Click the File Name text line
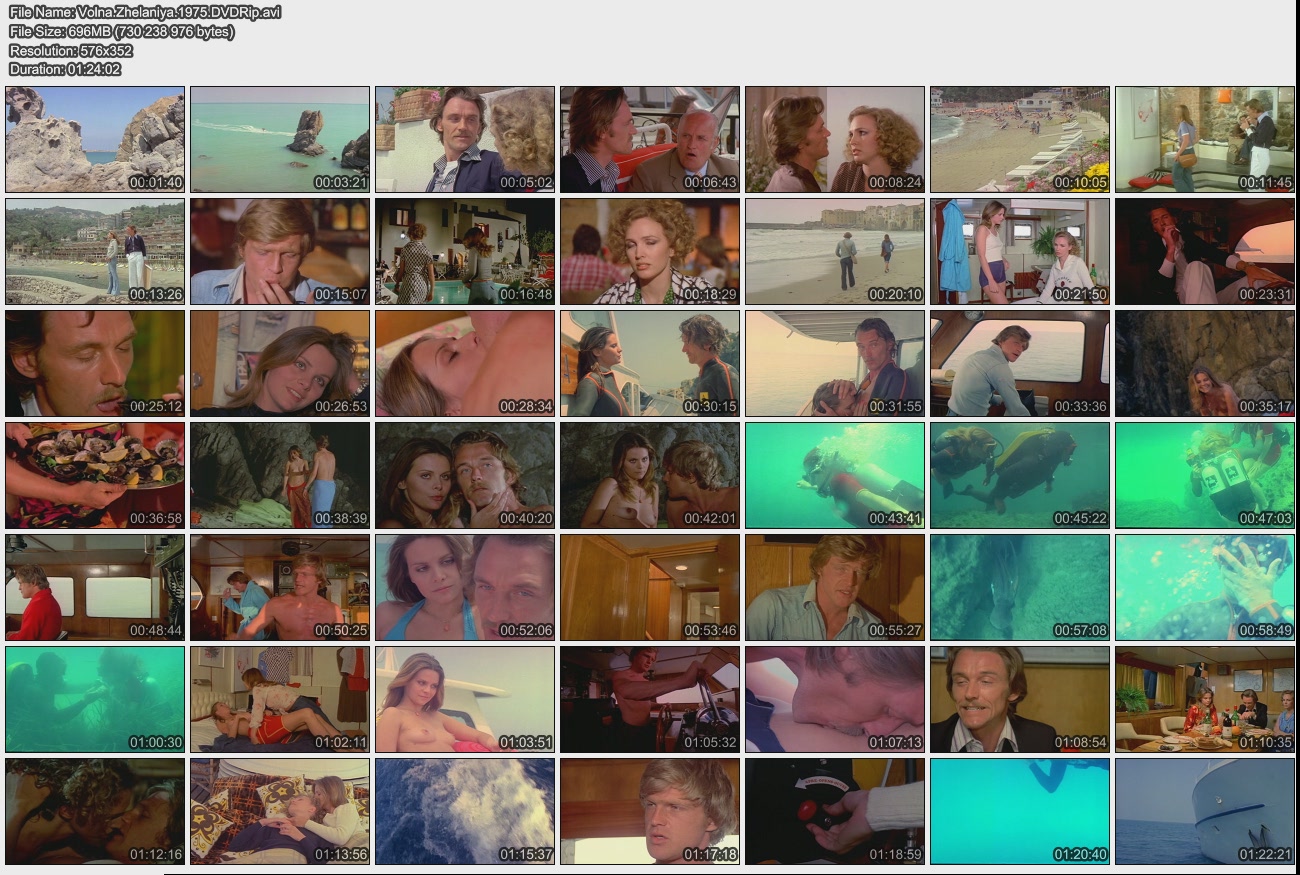The height and width of the screenshot is (875, 1300). click(145, 12)
